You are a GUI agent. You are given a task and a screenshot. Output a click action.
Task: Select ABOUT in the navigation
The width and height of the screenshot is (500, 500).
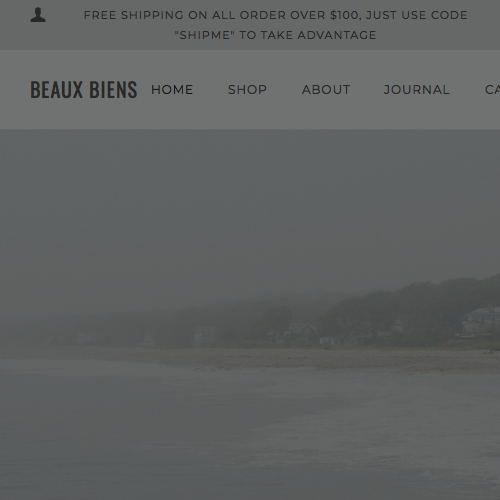(326, 90)
